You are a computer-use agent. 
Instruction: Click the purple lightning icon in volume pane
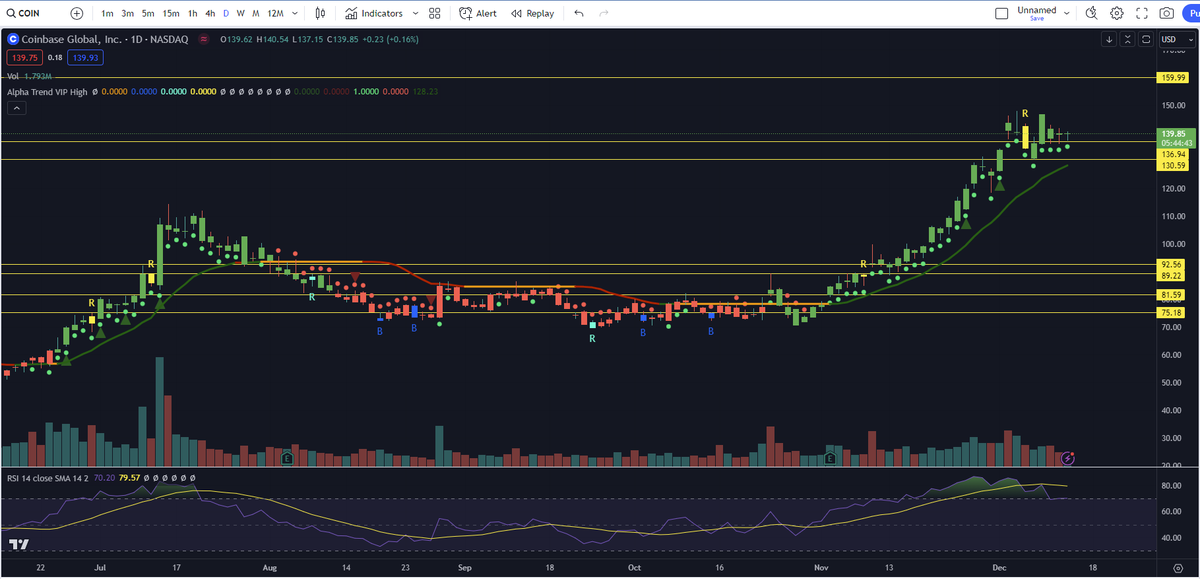[1068, 458]
